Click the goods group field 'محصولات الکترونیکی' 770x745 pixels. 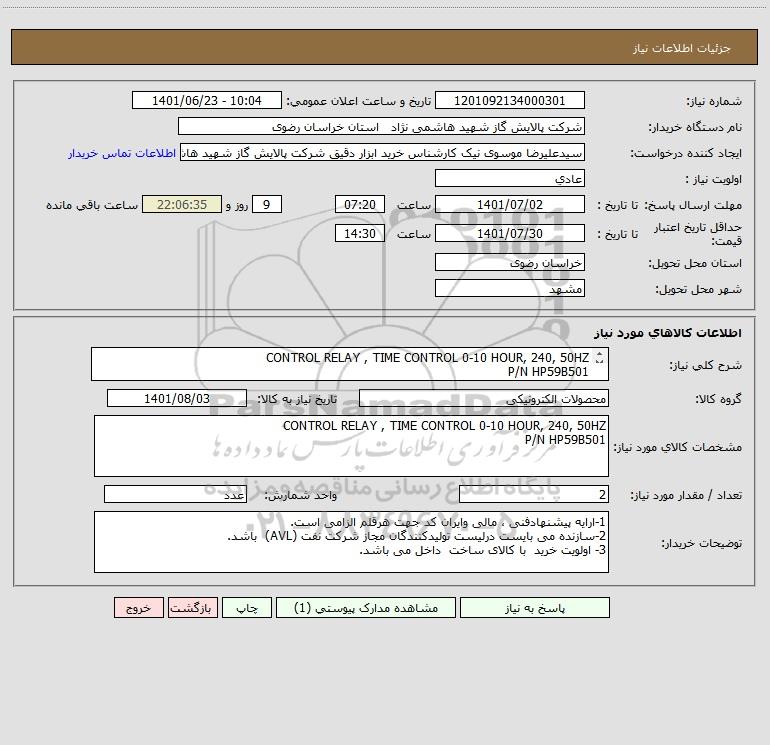tap(484, 398)
